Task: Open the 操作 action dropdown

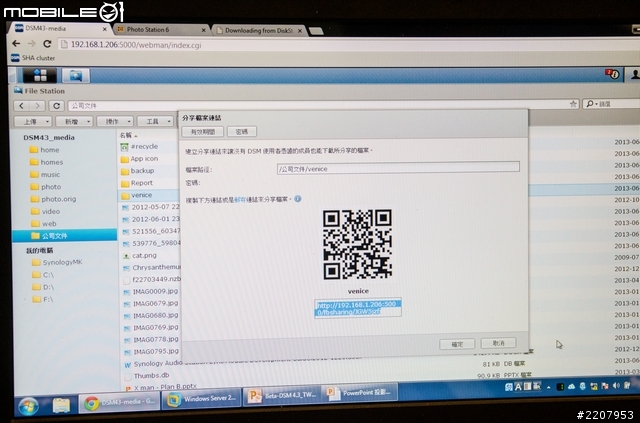Action: [115, 121]
